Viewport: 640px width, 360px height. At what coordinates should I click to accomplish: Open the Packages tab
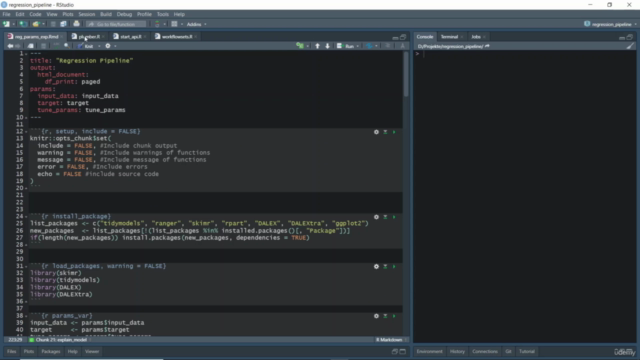point(51,351)
